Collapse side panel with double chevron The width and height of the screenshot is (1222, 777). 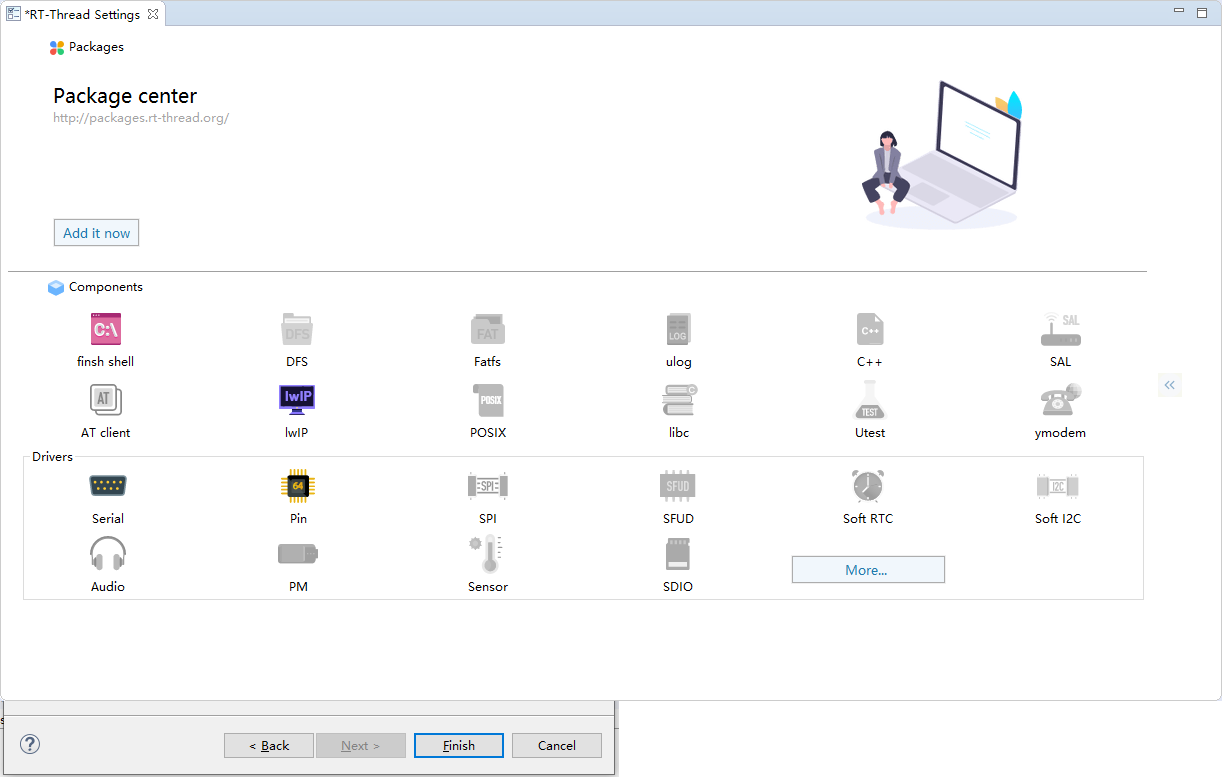[x=1170, y=385]
